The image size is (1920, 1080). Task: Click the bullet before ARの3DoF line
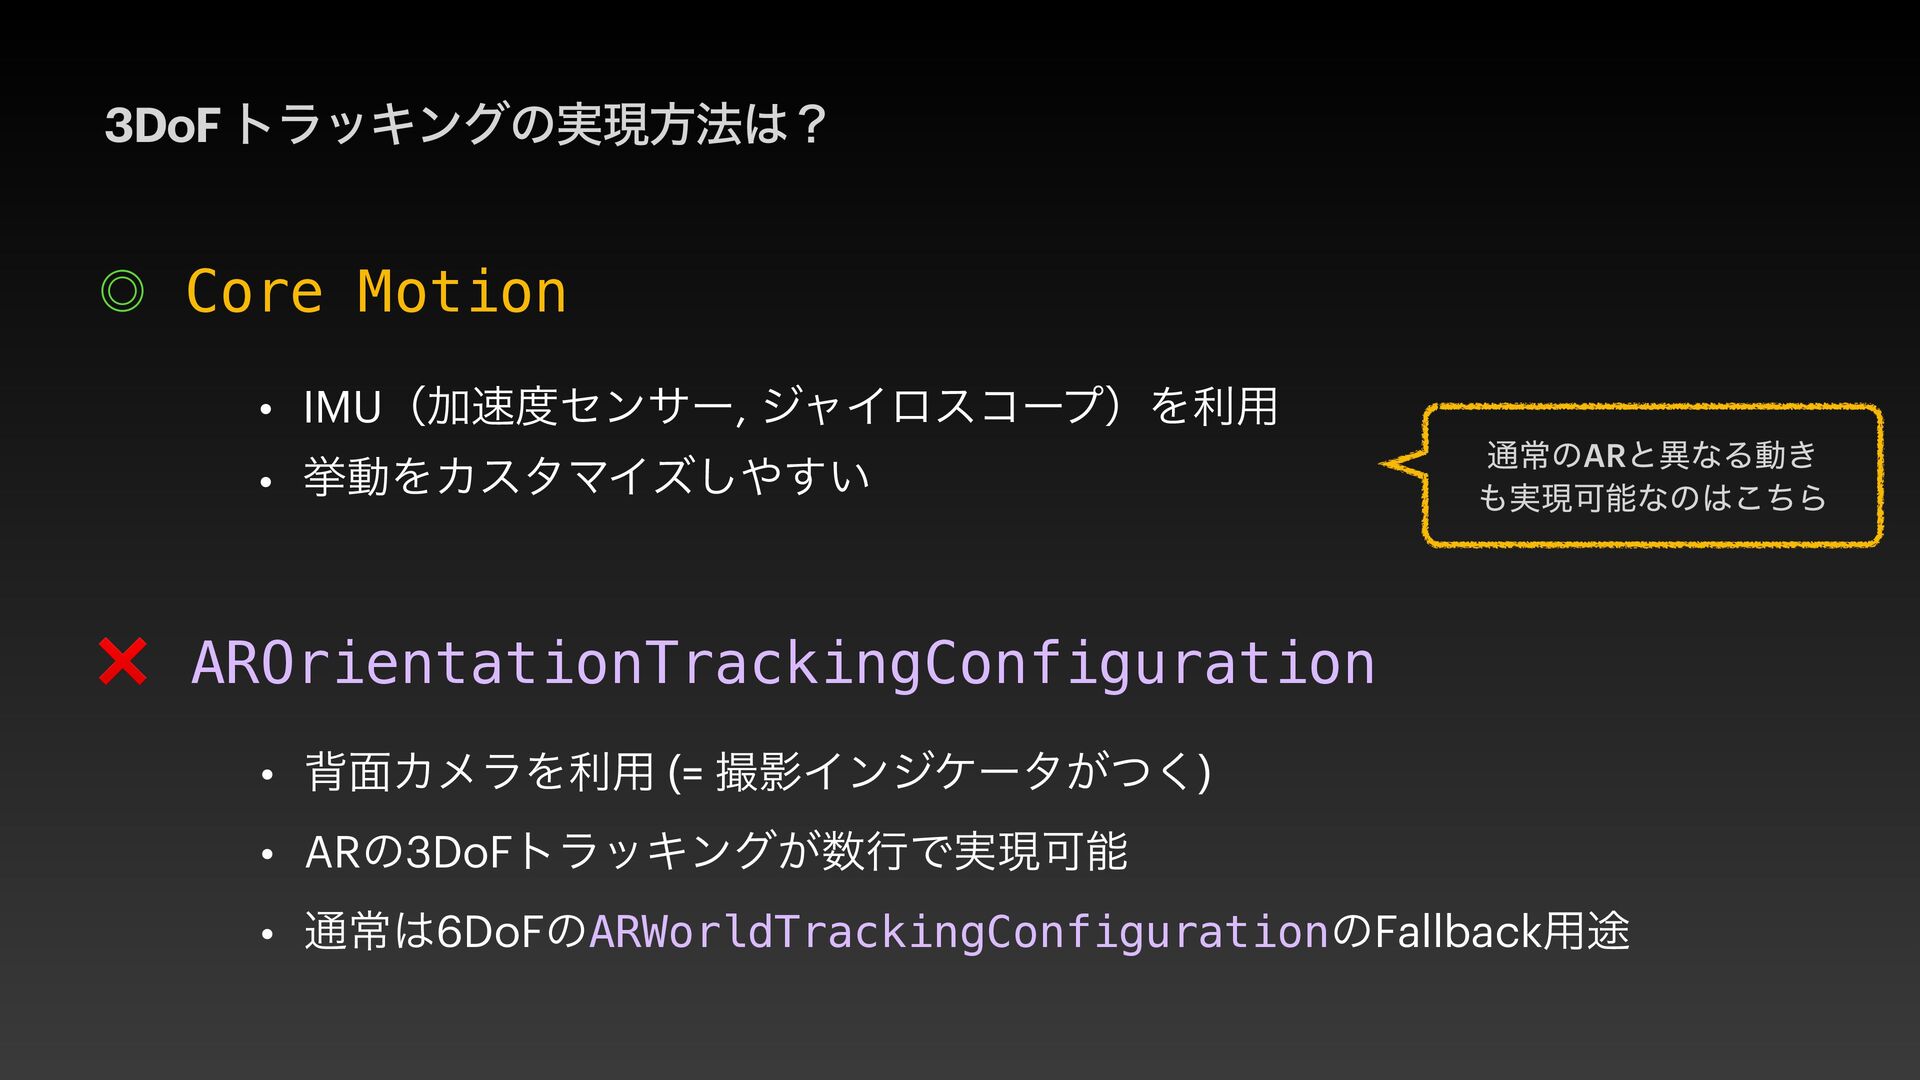(266, 855)
